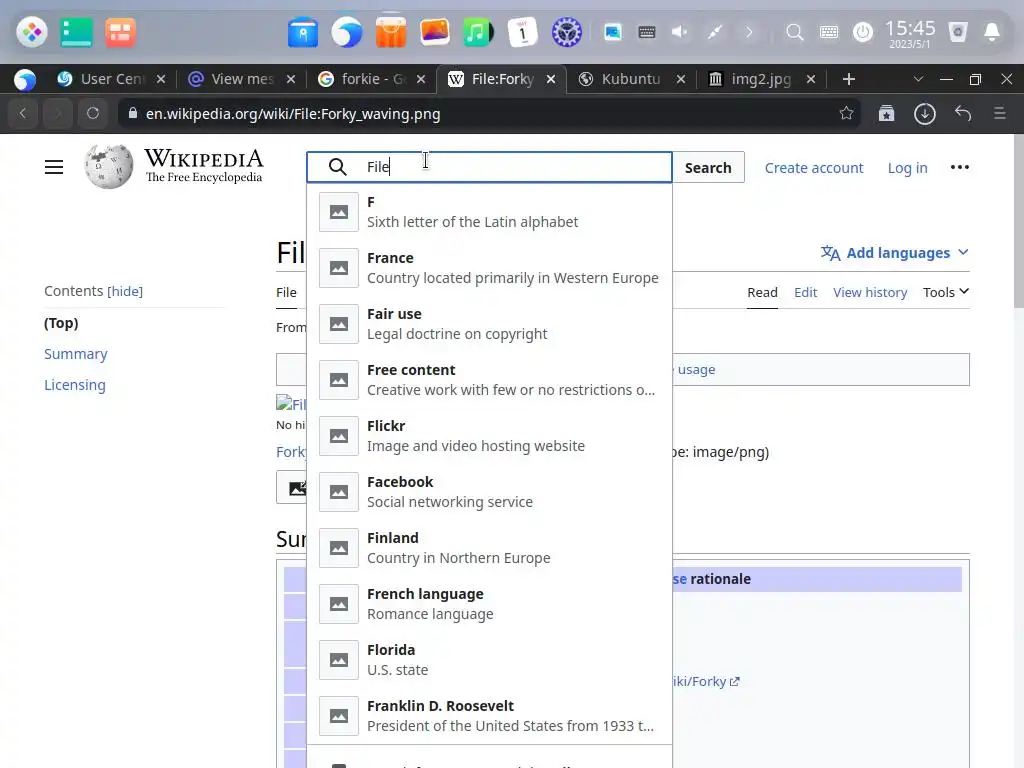Viewport: 1024px width, 768px height.
Task: Open Wikipedia main sidebar menu
Action: pyautogui.click(x=54, y=167)
